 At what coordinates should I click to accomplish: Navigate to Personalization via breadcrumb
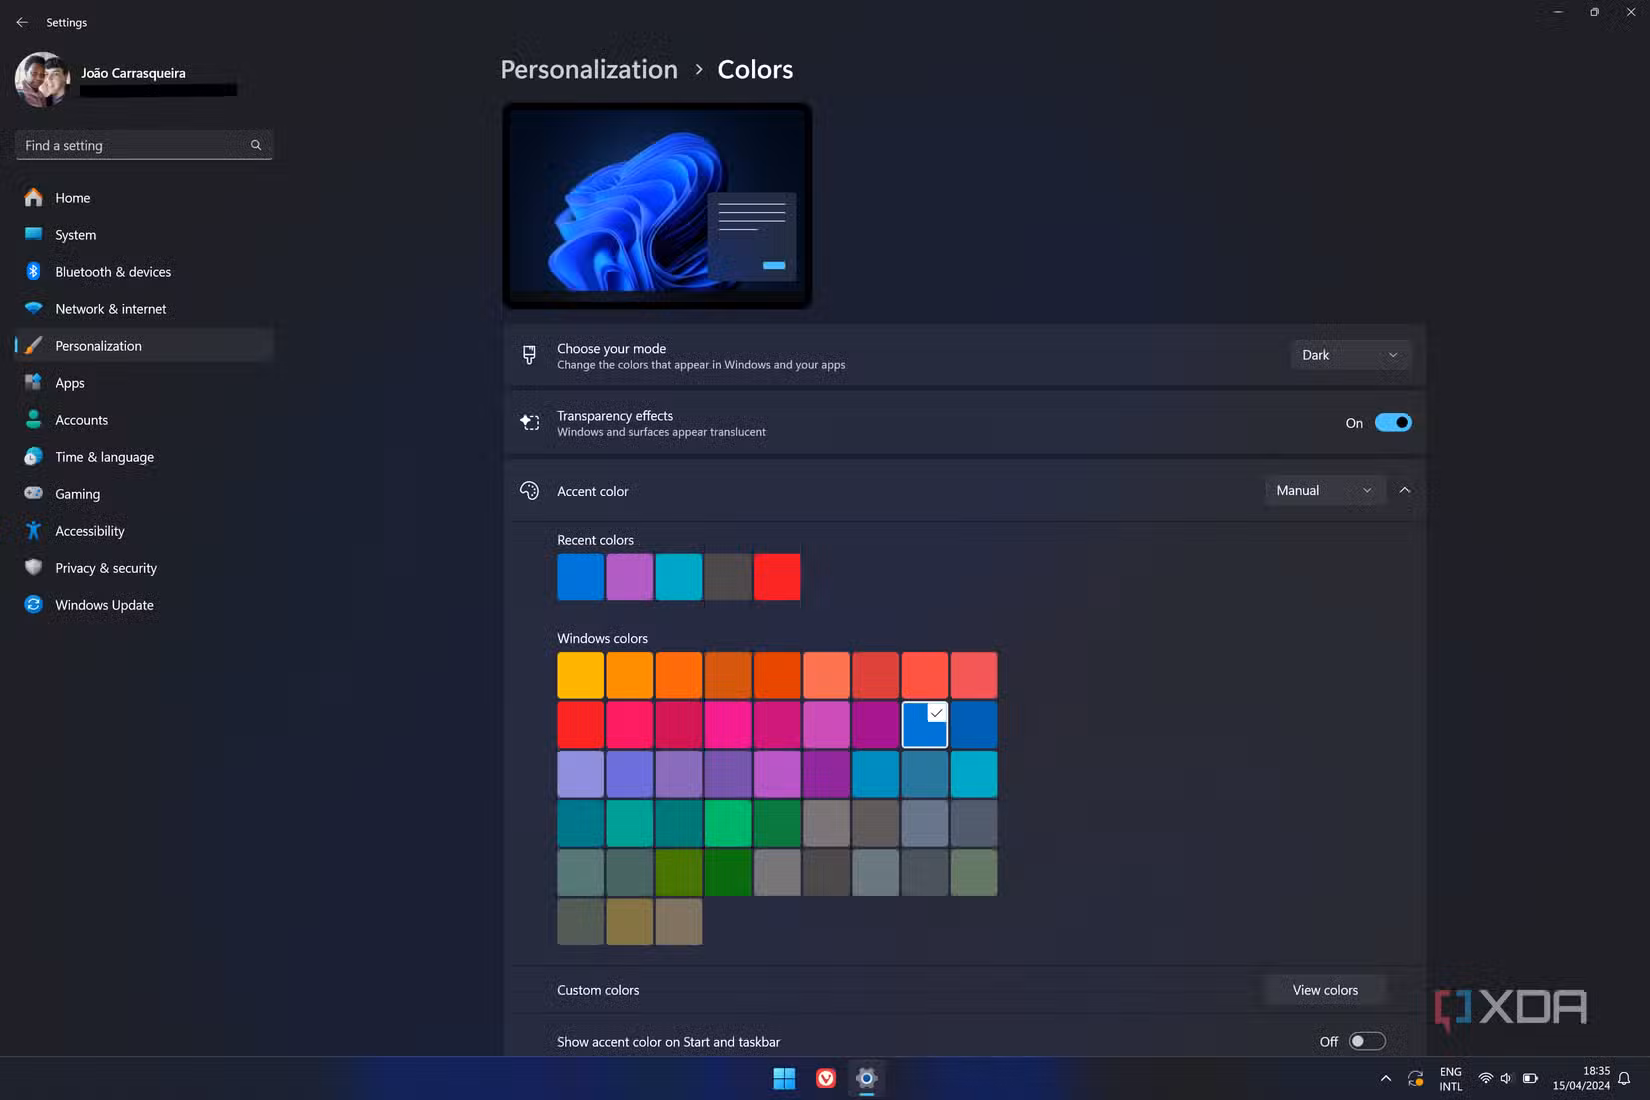(x=588, y=69)
